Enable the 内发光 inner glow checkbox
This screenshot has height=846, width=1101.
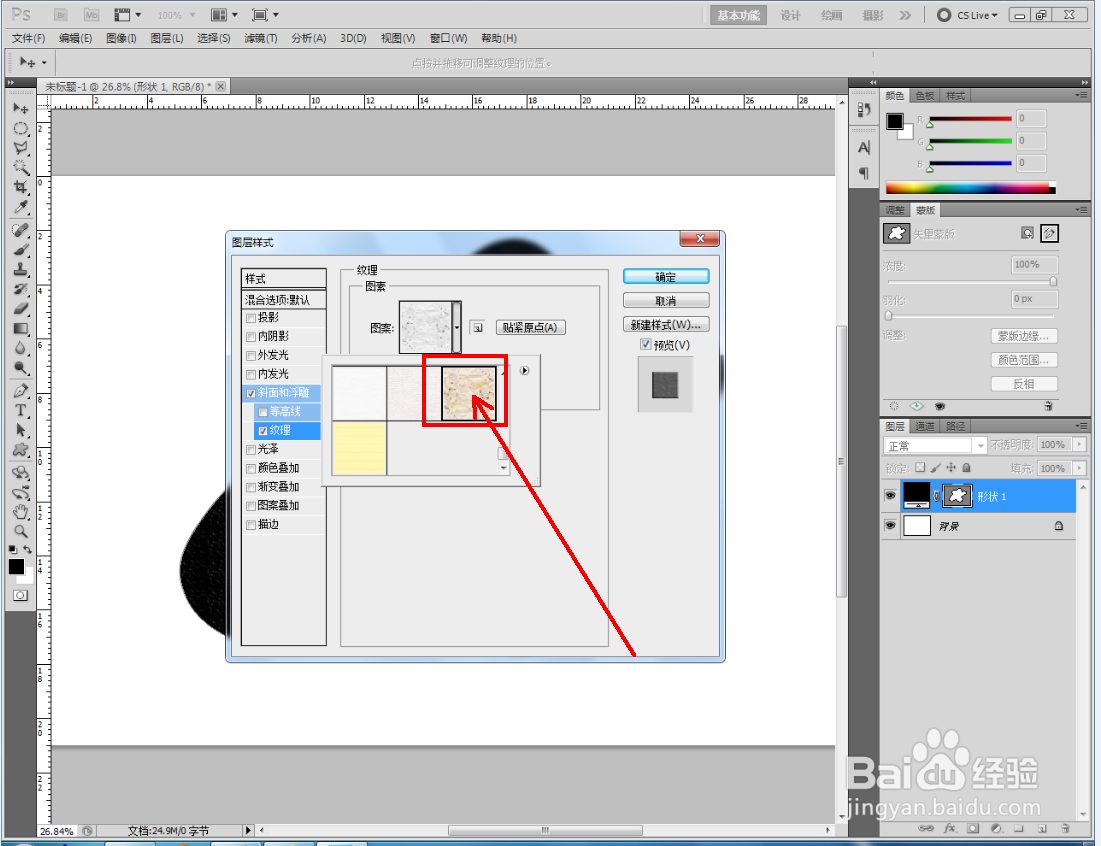[251, 375]
